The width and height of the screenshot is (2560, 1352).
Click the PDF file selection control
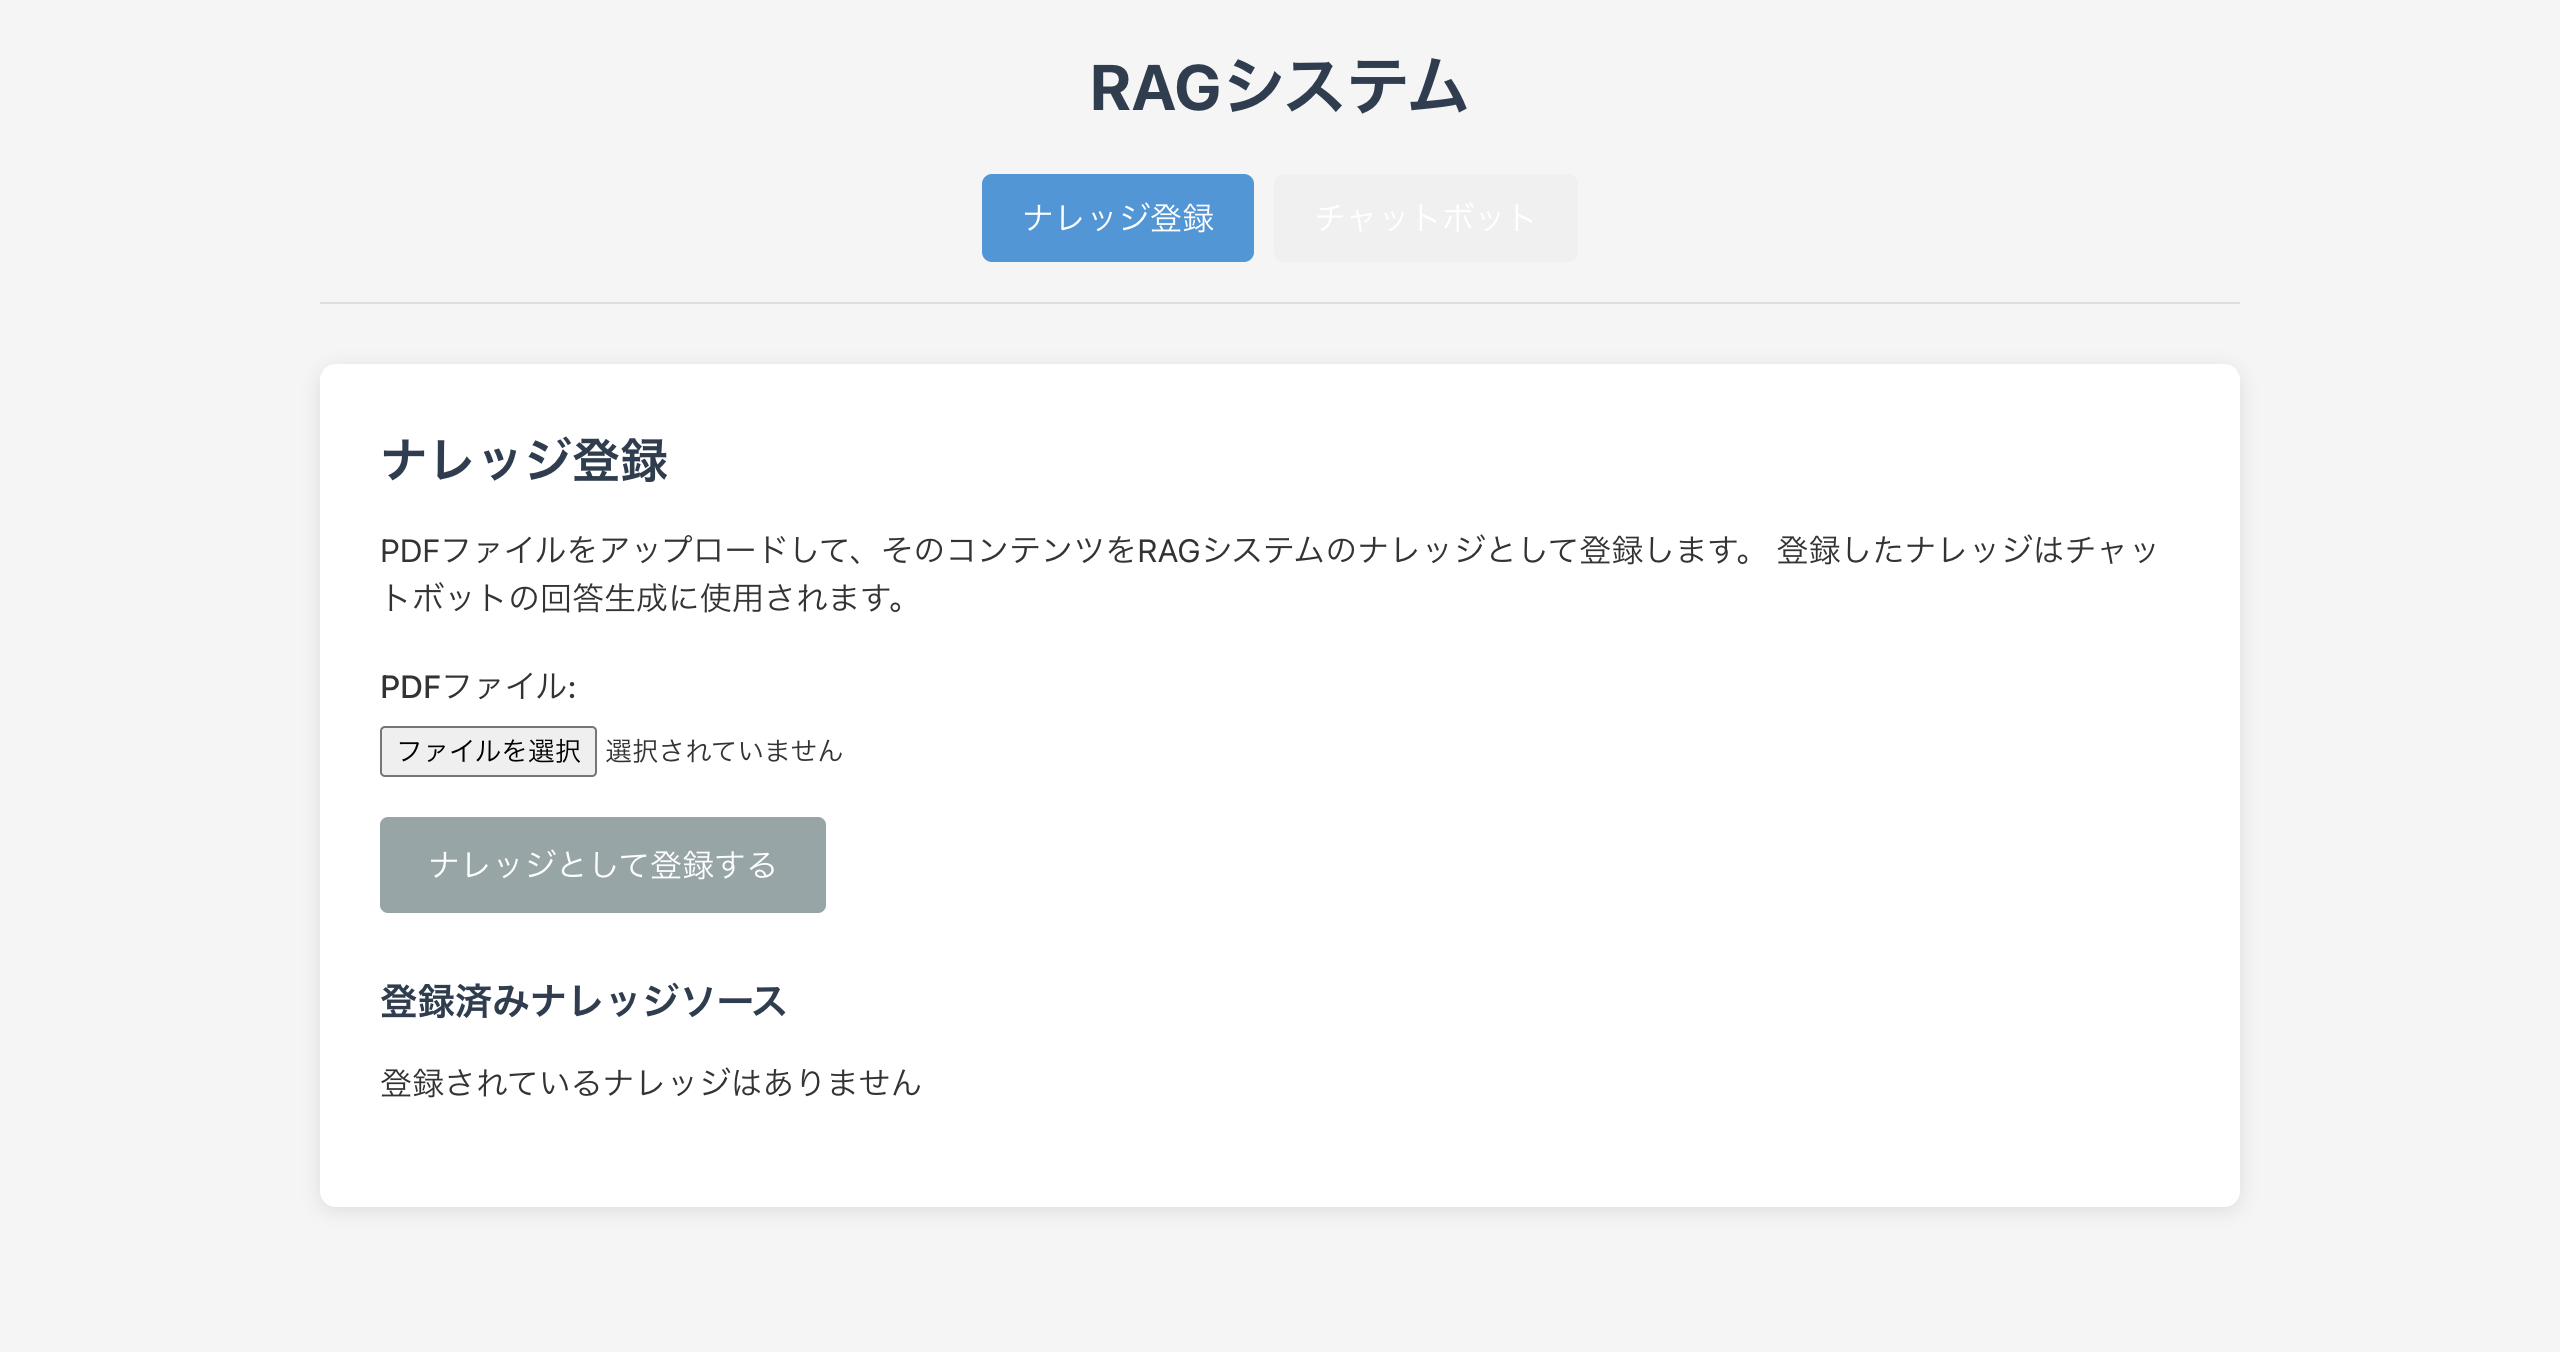487,751
